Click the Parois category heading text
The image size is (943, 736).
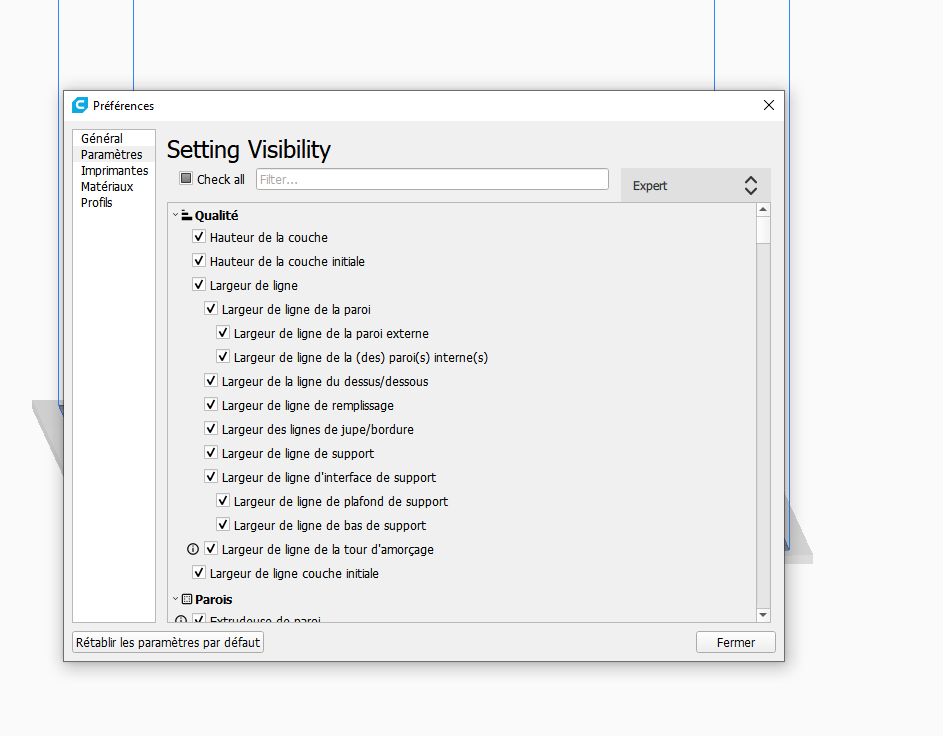(213, 600)
